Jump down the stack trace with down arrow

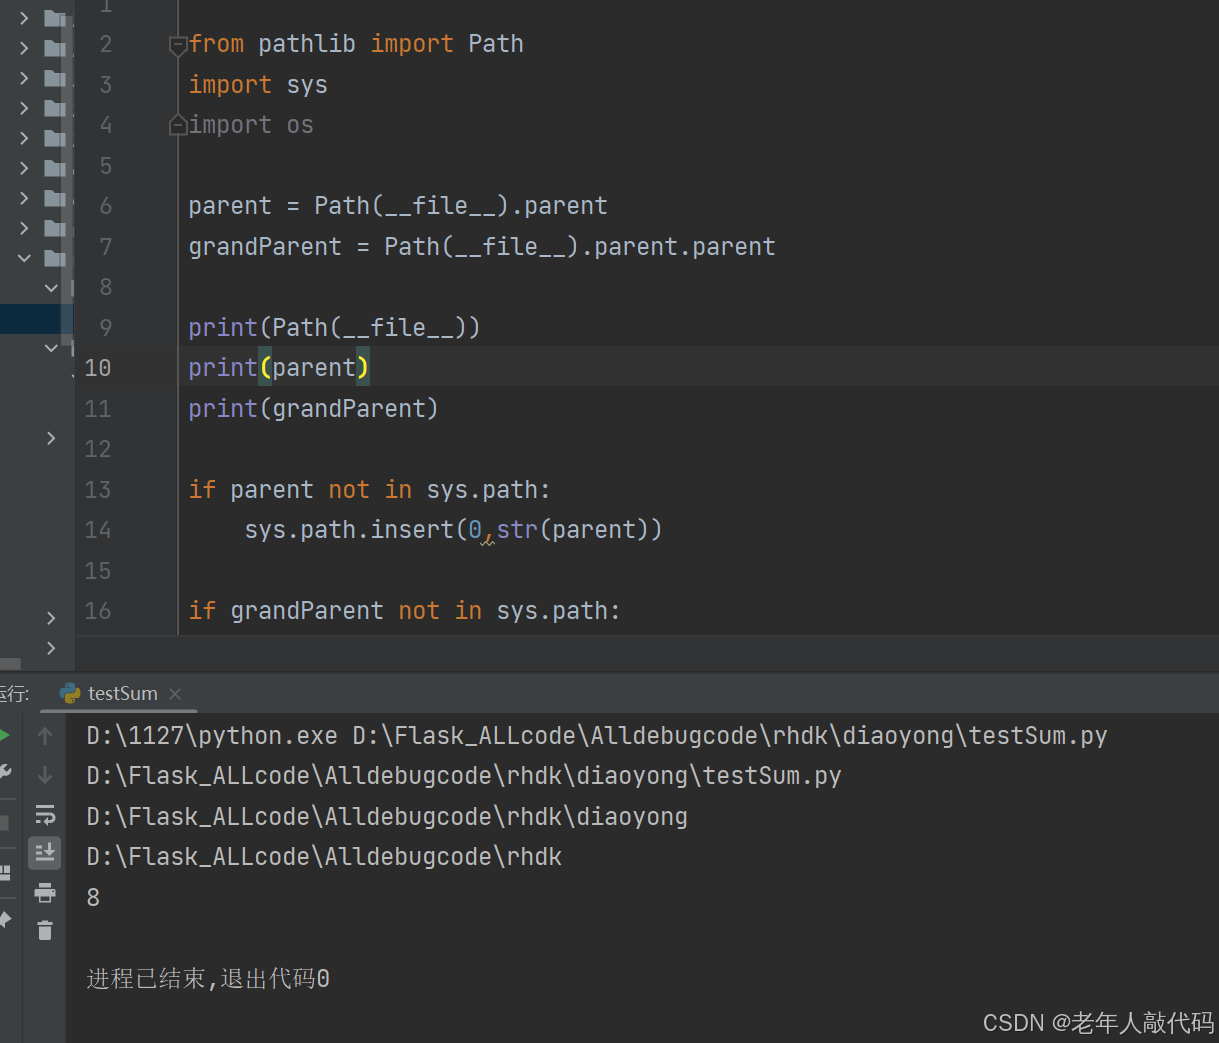(45, 774)
